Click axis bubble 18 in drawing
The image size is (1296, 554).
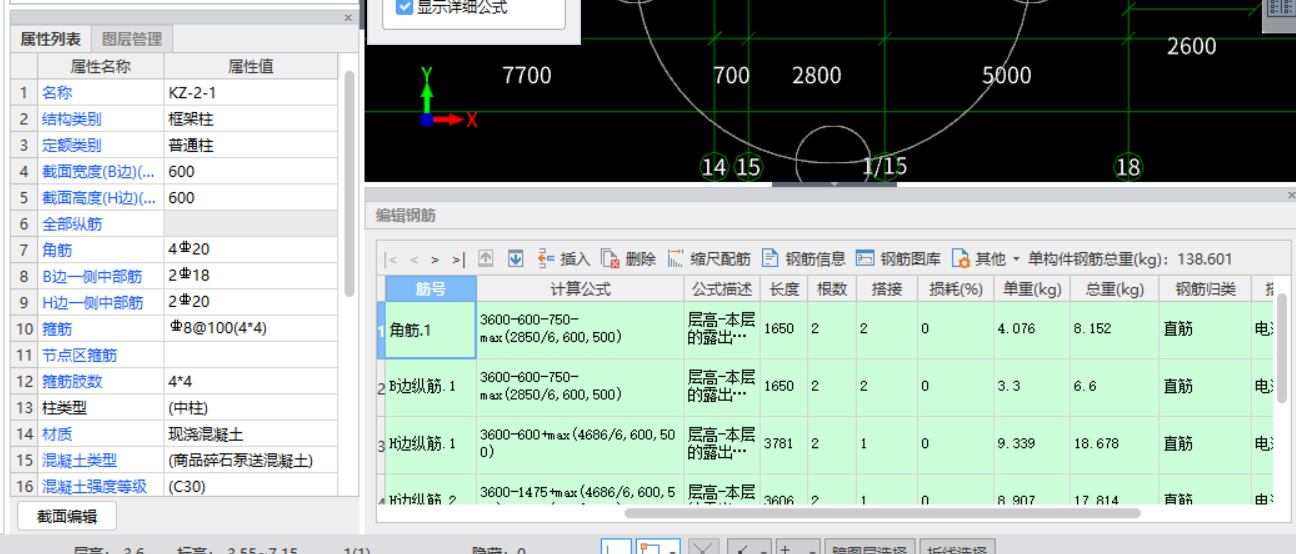click(1128, 167)
